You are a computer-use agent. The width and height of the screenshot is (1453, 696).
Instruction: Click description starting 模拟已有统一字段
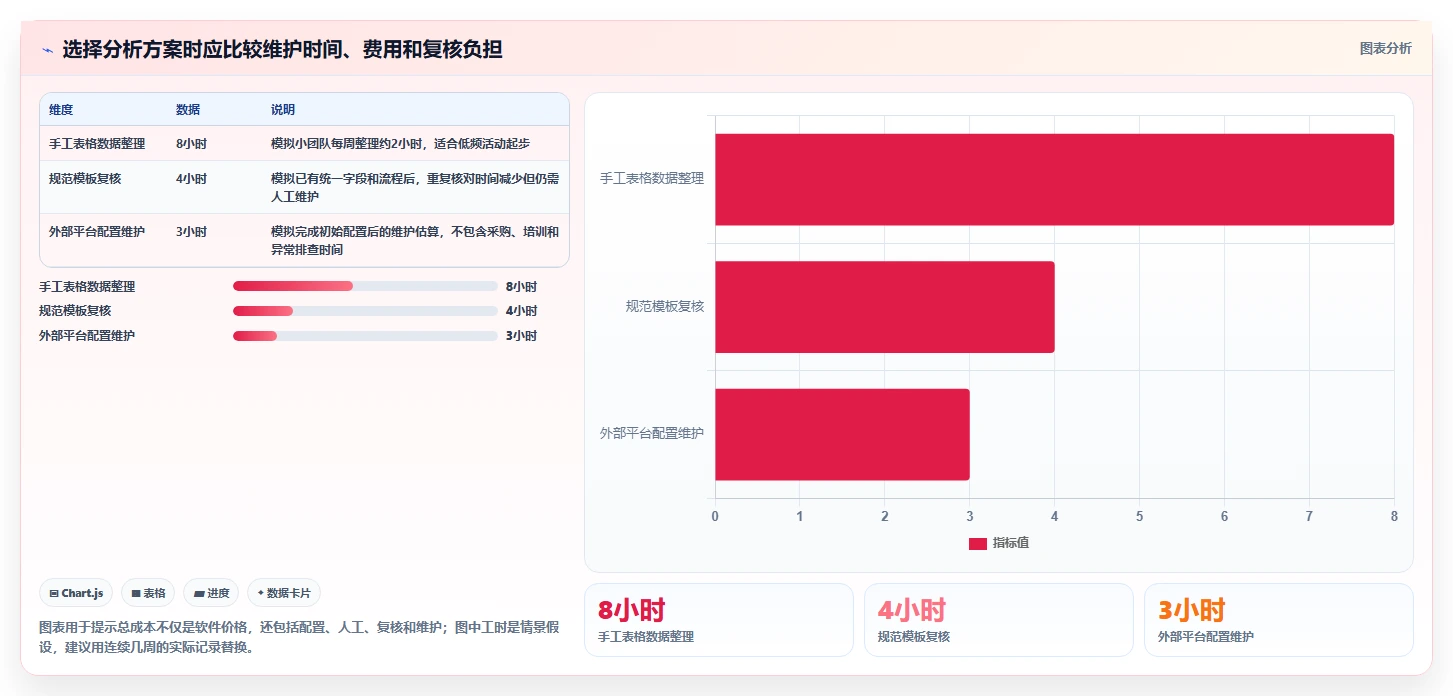(415, 188)
